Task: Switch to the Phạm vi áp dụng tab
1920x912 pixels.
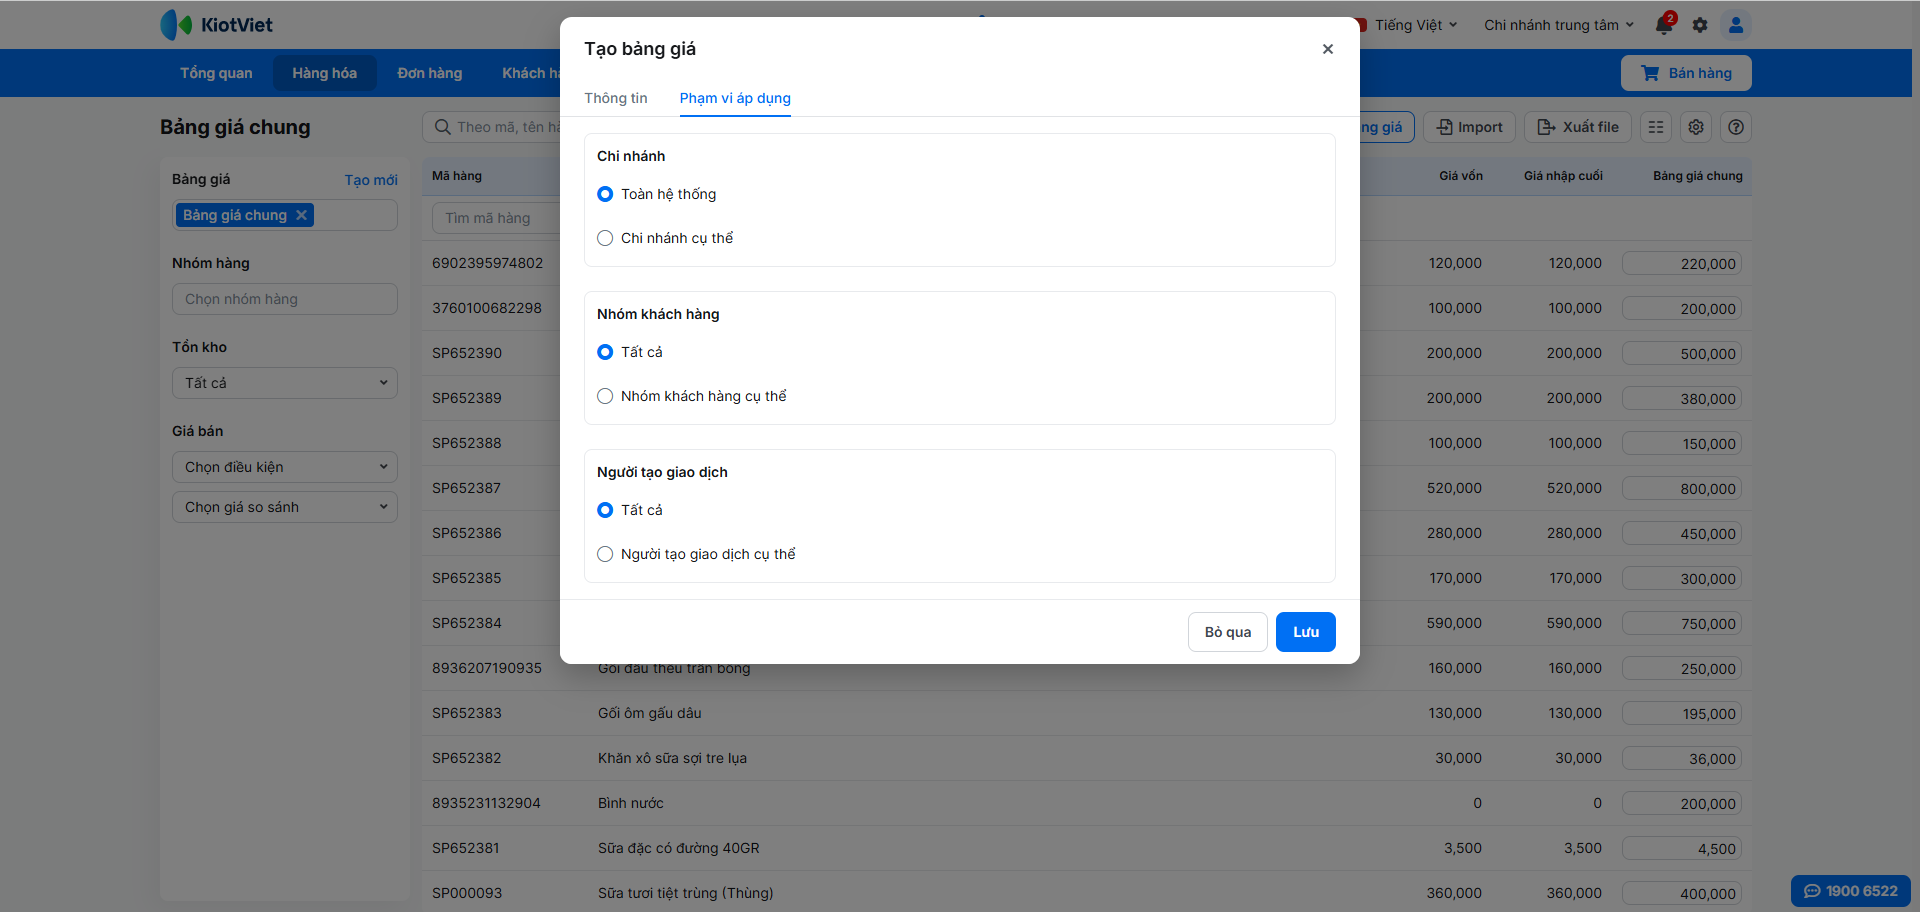Action: 735,98
